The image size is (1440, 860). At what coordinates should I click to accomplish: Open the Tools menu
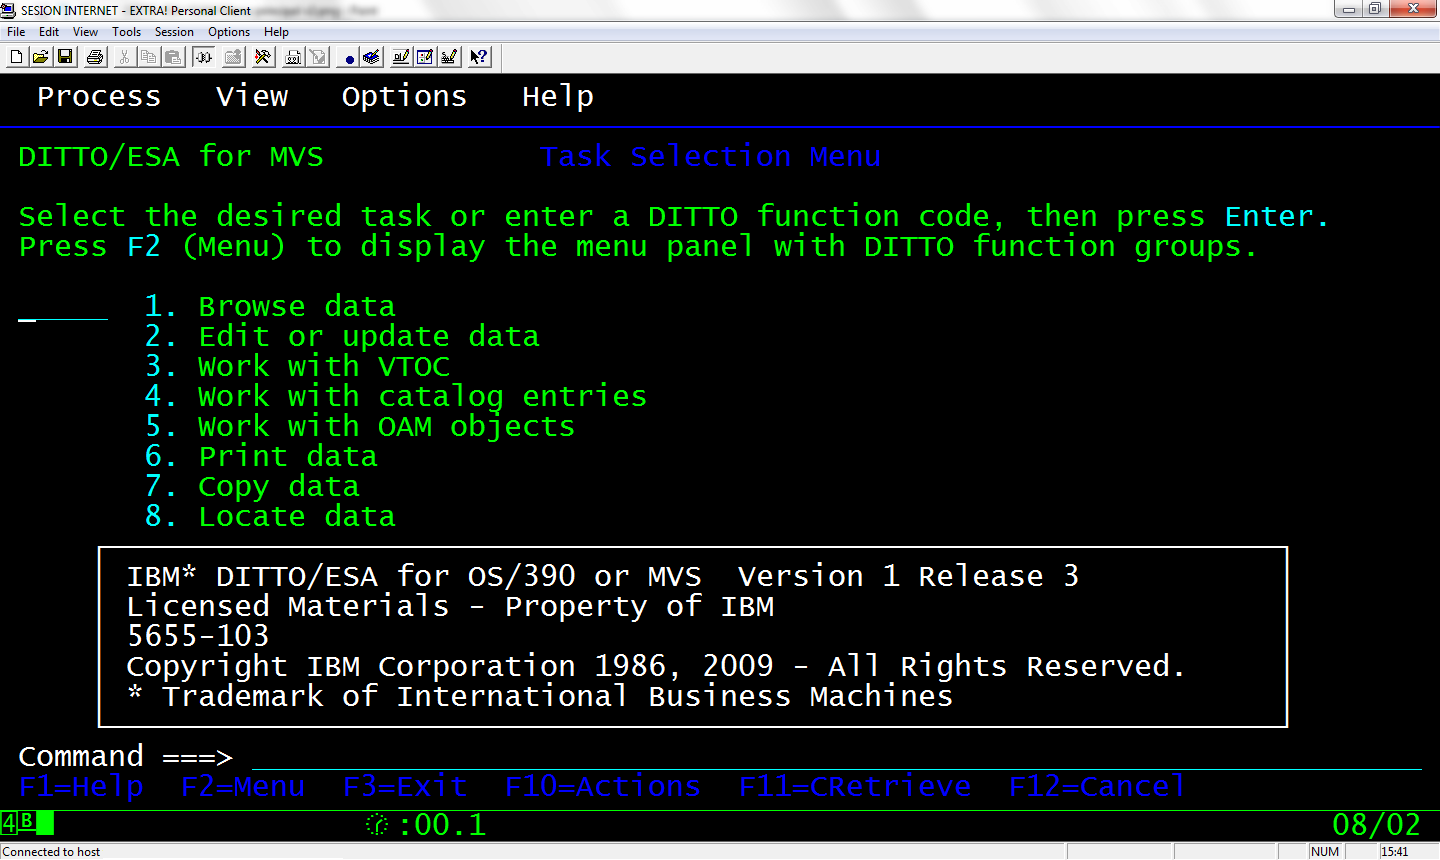(x=126, y=31)
